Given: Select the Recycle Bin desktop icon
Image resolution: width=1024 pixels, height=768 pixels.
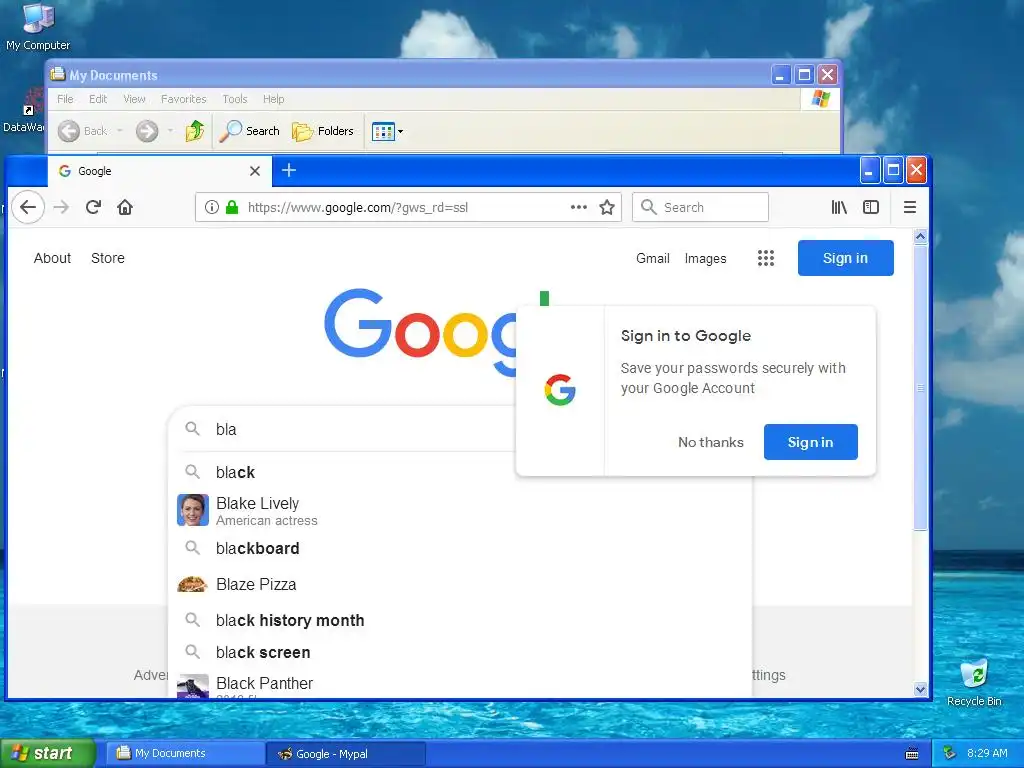Looking at the screenshot, I should [974, 683].
